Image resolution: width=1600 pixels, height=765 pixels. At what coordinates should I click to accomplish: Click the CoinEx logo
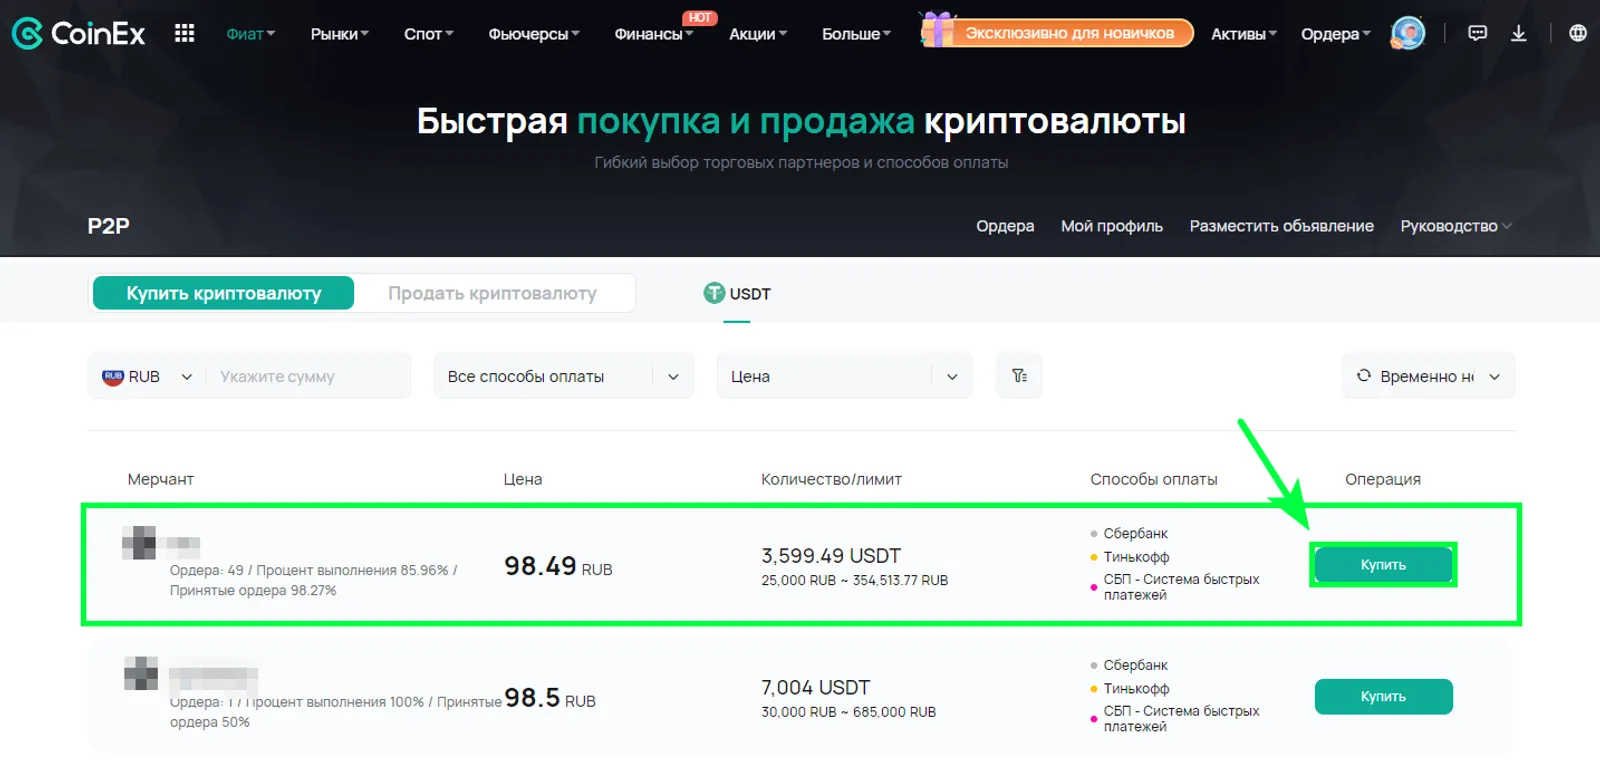tap(78, 34)
